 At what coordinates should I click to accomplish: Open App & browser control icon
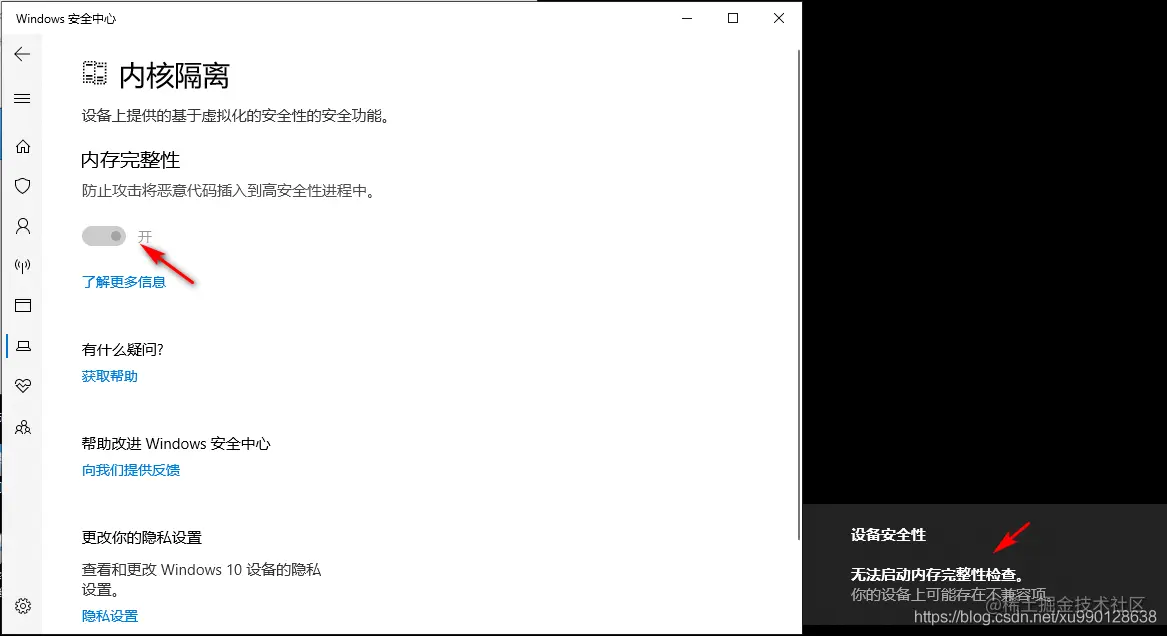23,306
